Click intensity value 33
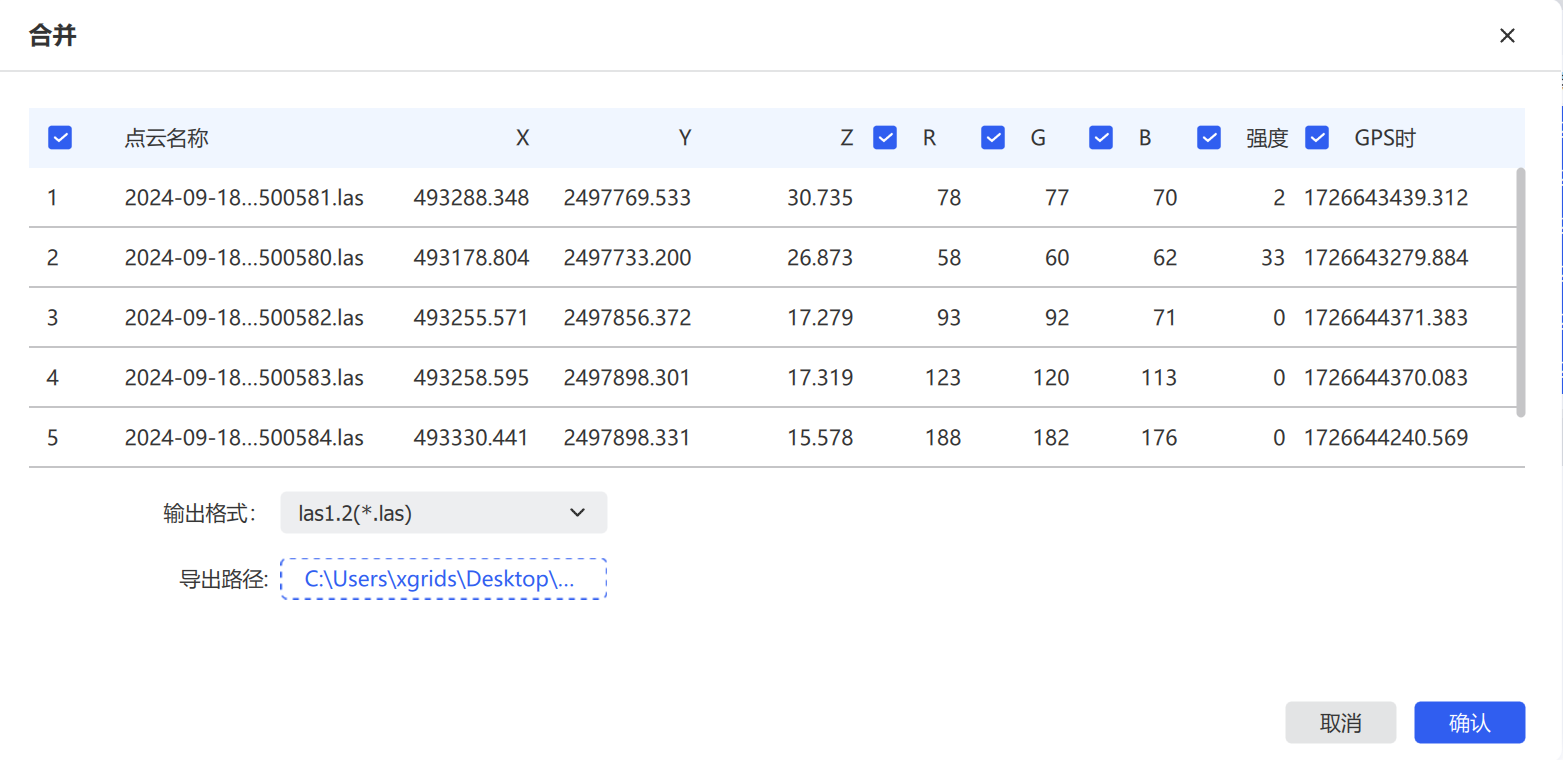This screenshot has height=760, width=1563. pos(1273,258)
